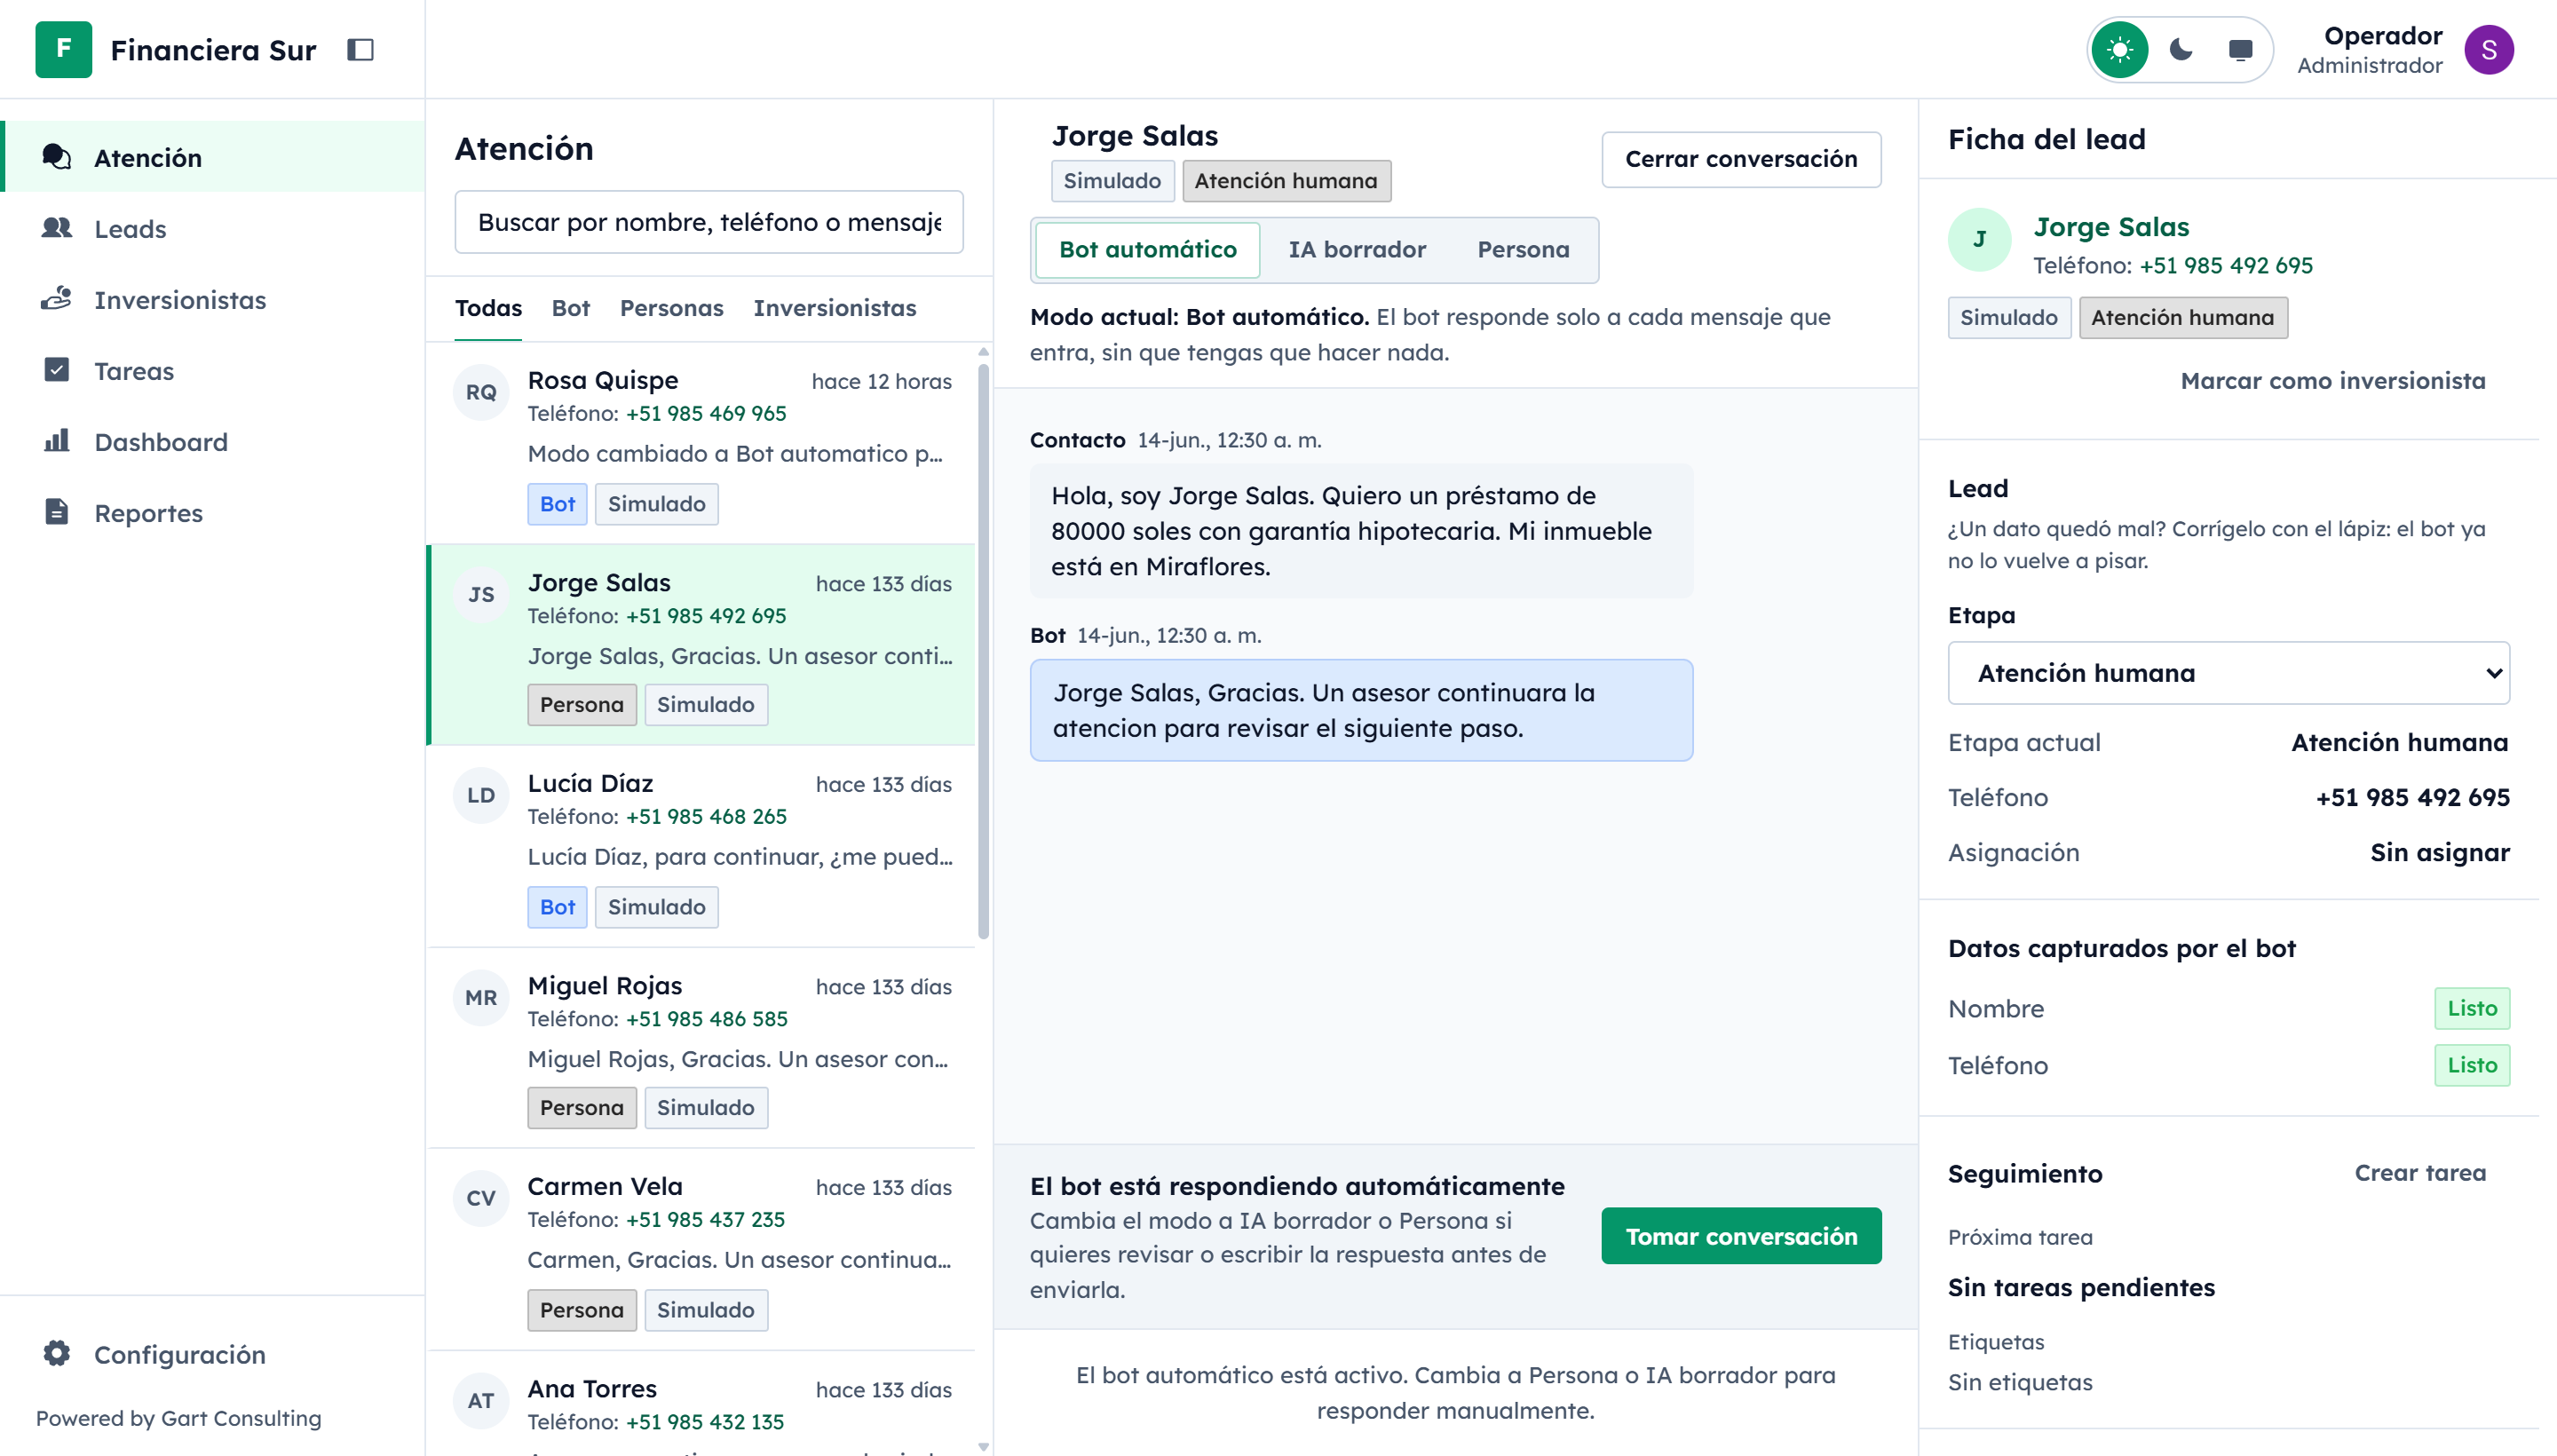Click Tomar conversación button
Viewport: 2557px width, 1456px height.
[x=1740, y=1236]
